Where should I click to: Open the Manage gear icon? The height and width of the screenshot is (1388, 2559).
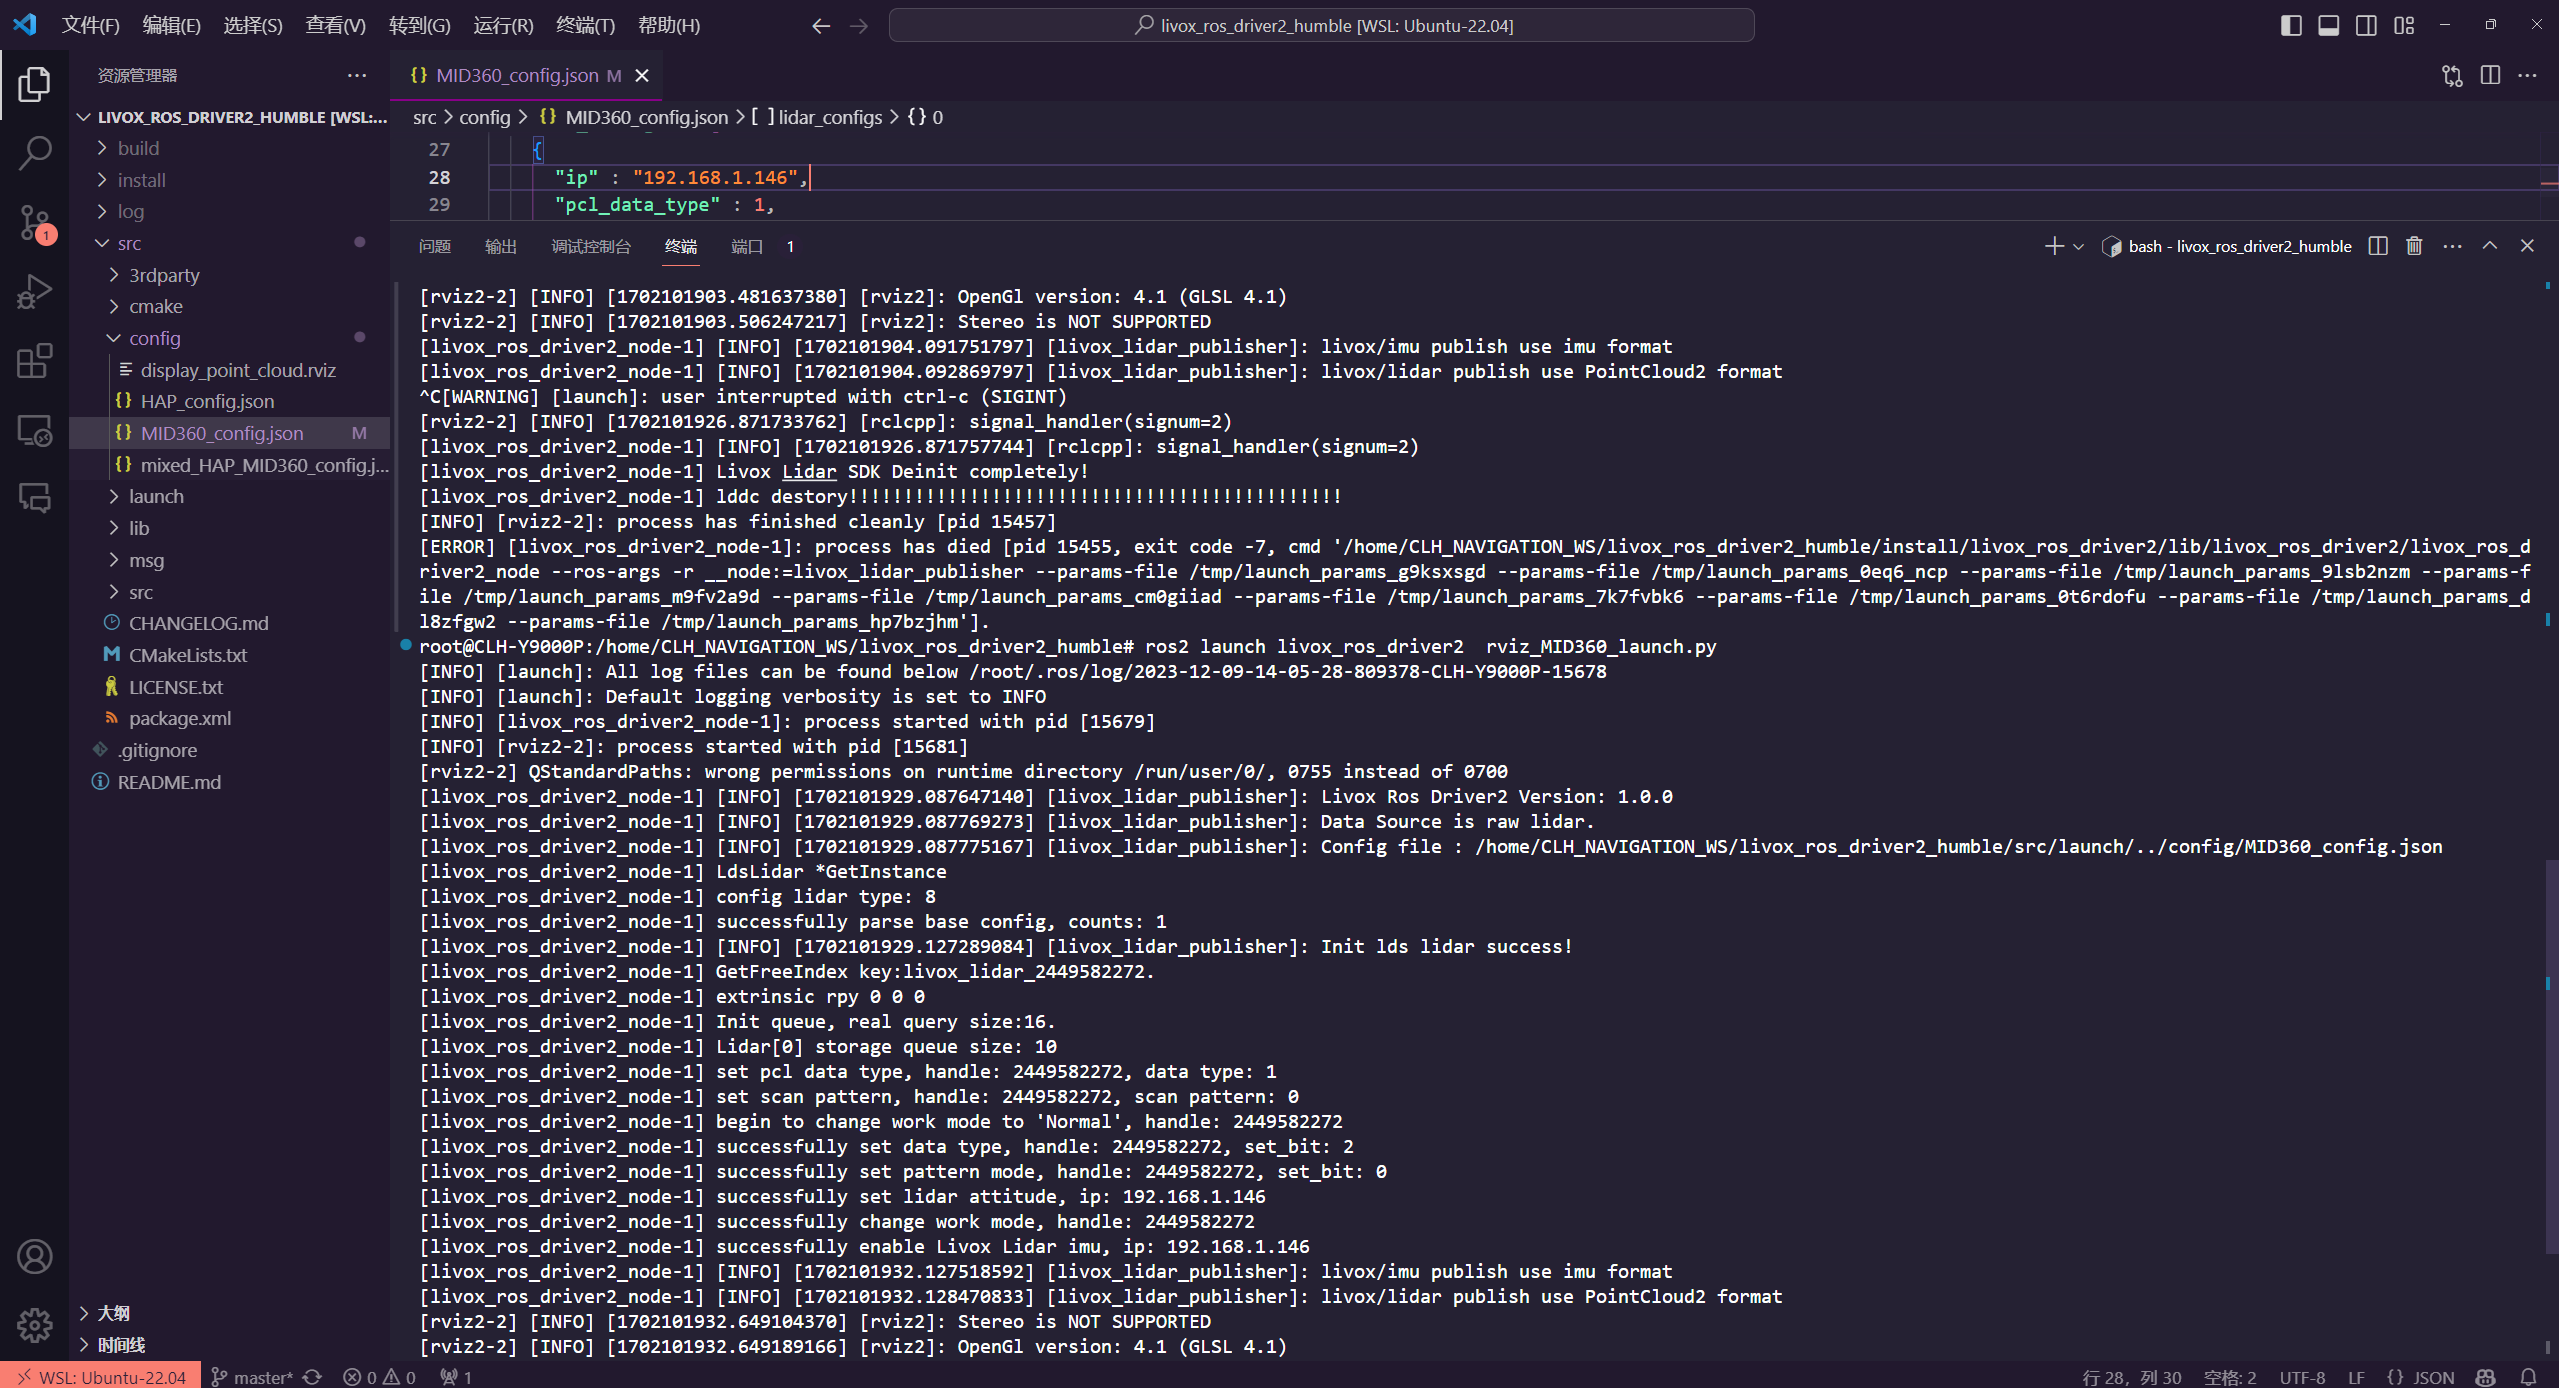tap(34, 1325)
